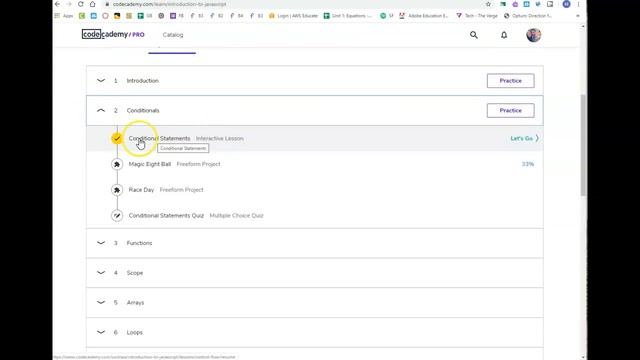Click the browser forward arrow
The width and height of the screenshot is (640, 360).
point(69,4)
